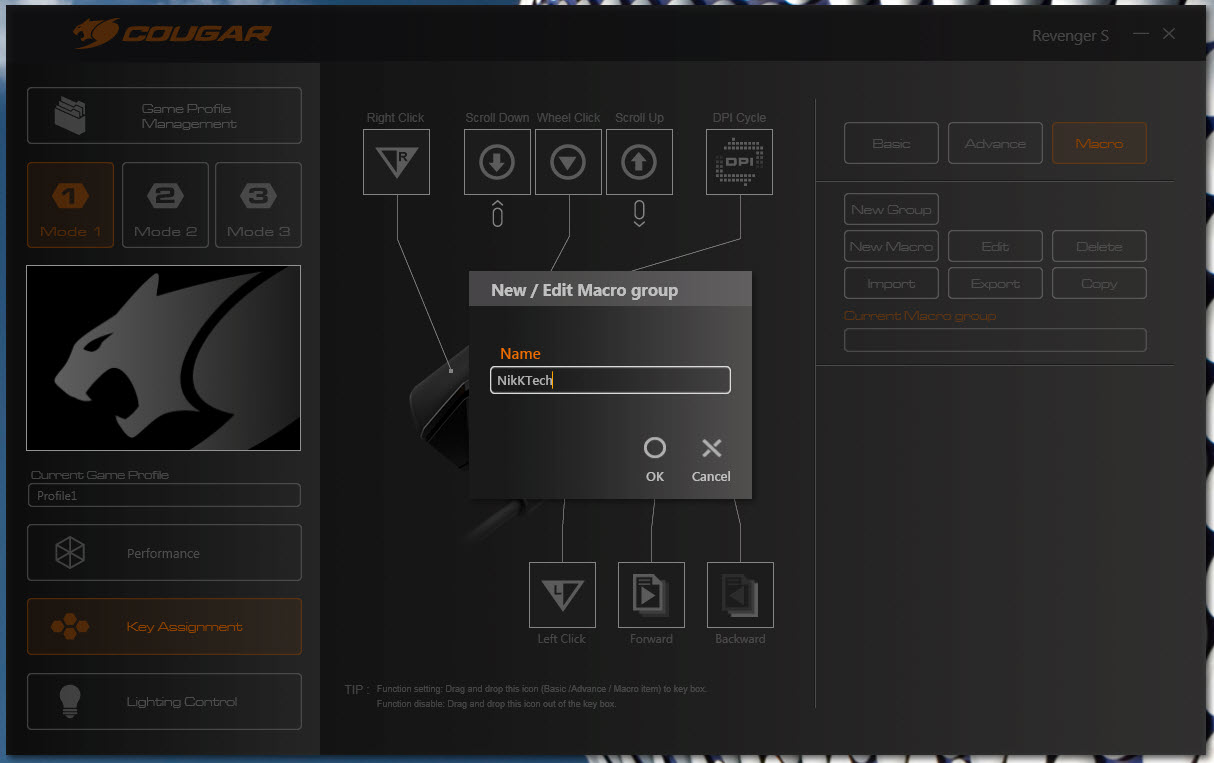Confirm with the OK circle icon
1214x763 pixels.
[655, 448]
